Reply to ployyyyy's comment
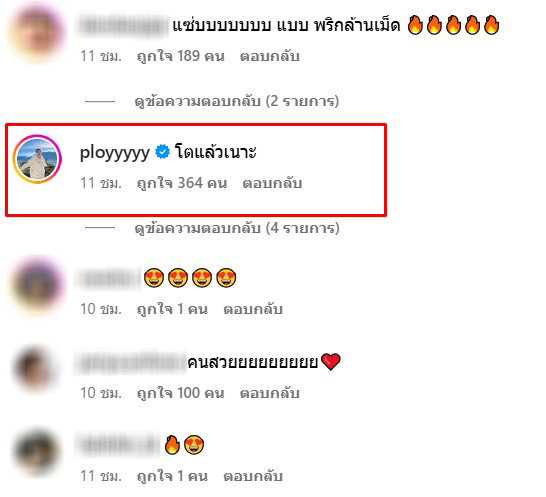Viewport: 546px width, 497px height. pos(272,183)
